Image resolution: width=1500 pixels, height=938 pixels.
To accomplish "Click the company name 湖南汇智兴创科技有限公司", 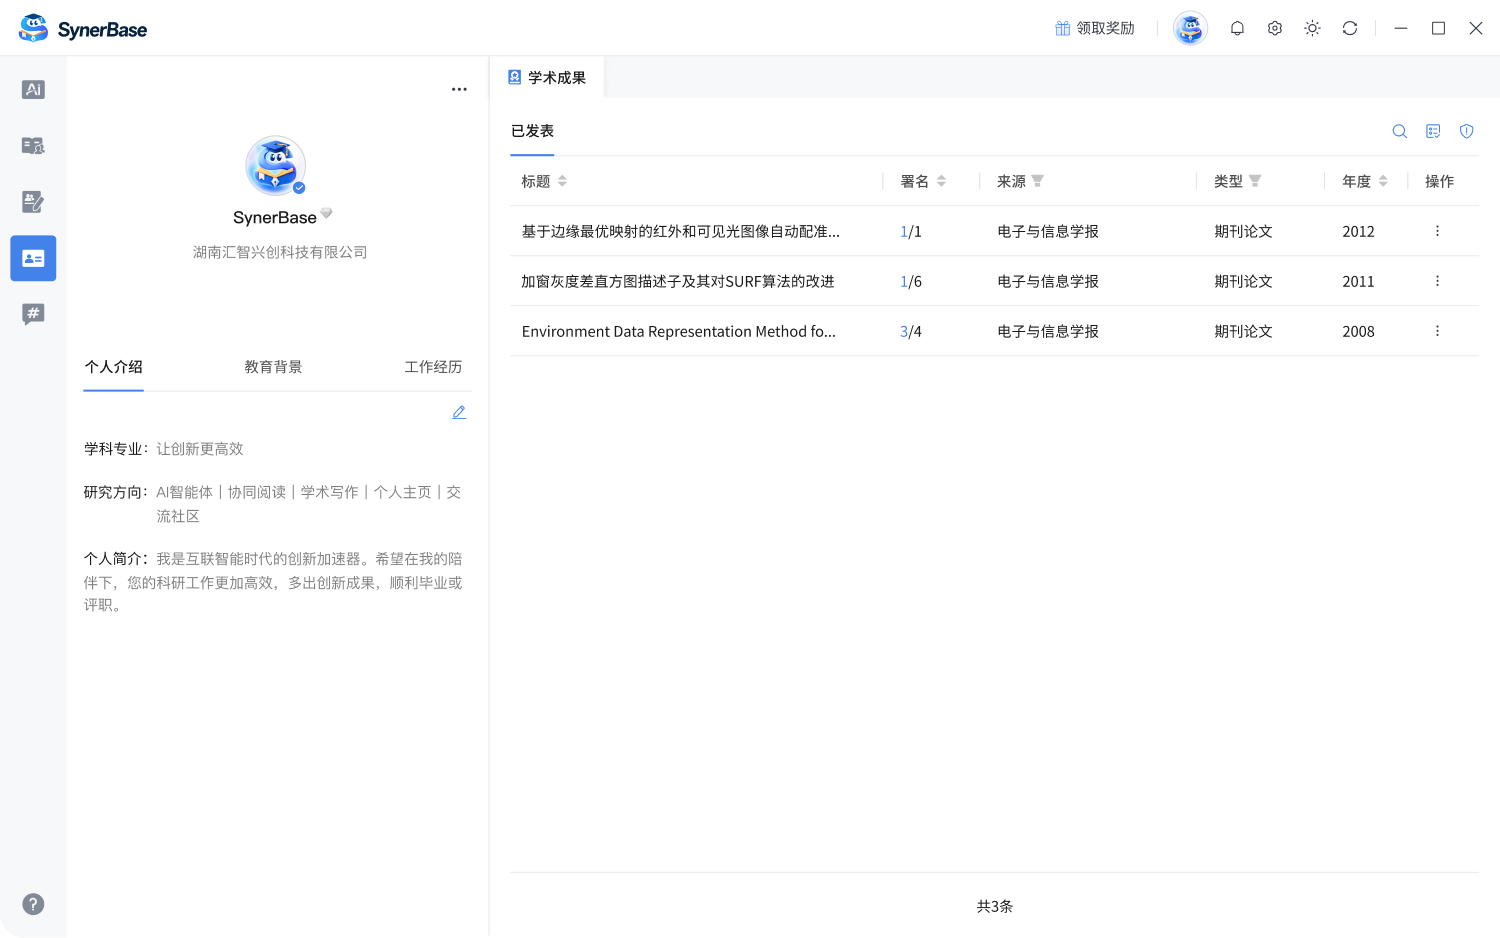I will pyautogui.click(x=280, y=252).
